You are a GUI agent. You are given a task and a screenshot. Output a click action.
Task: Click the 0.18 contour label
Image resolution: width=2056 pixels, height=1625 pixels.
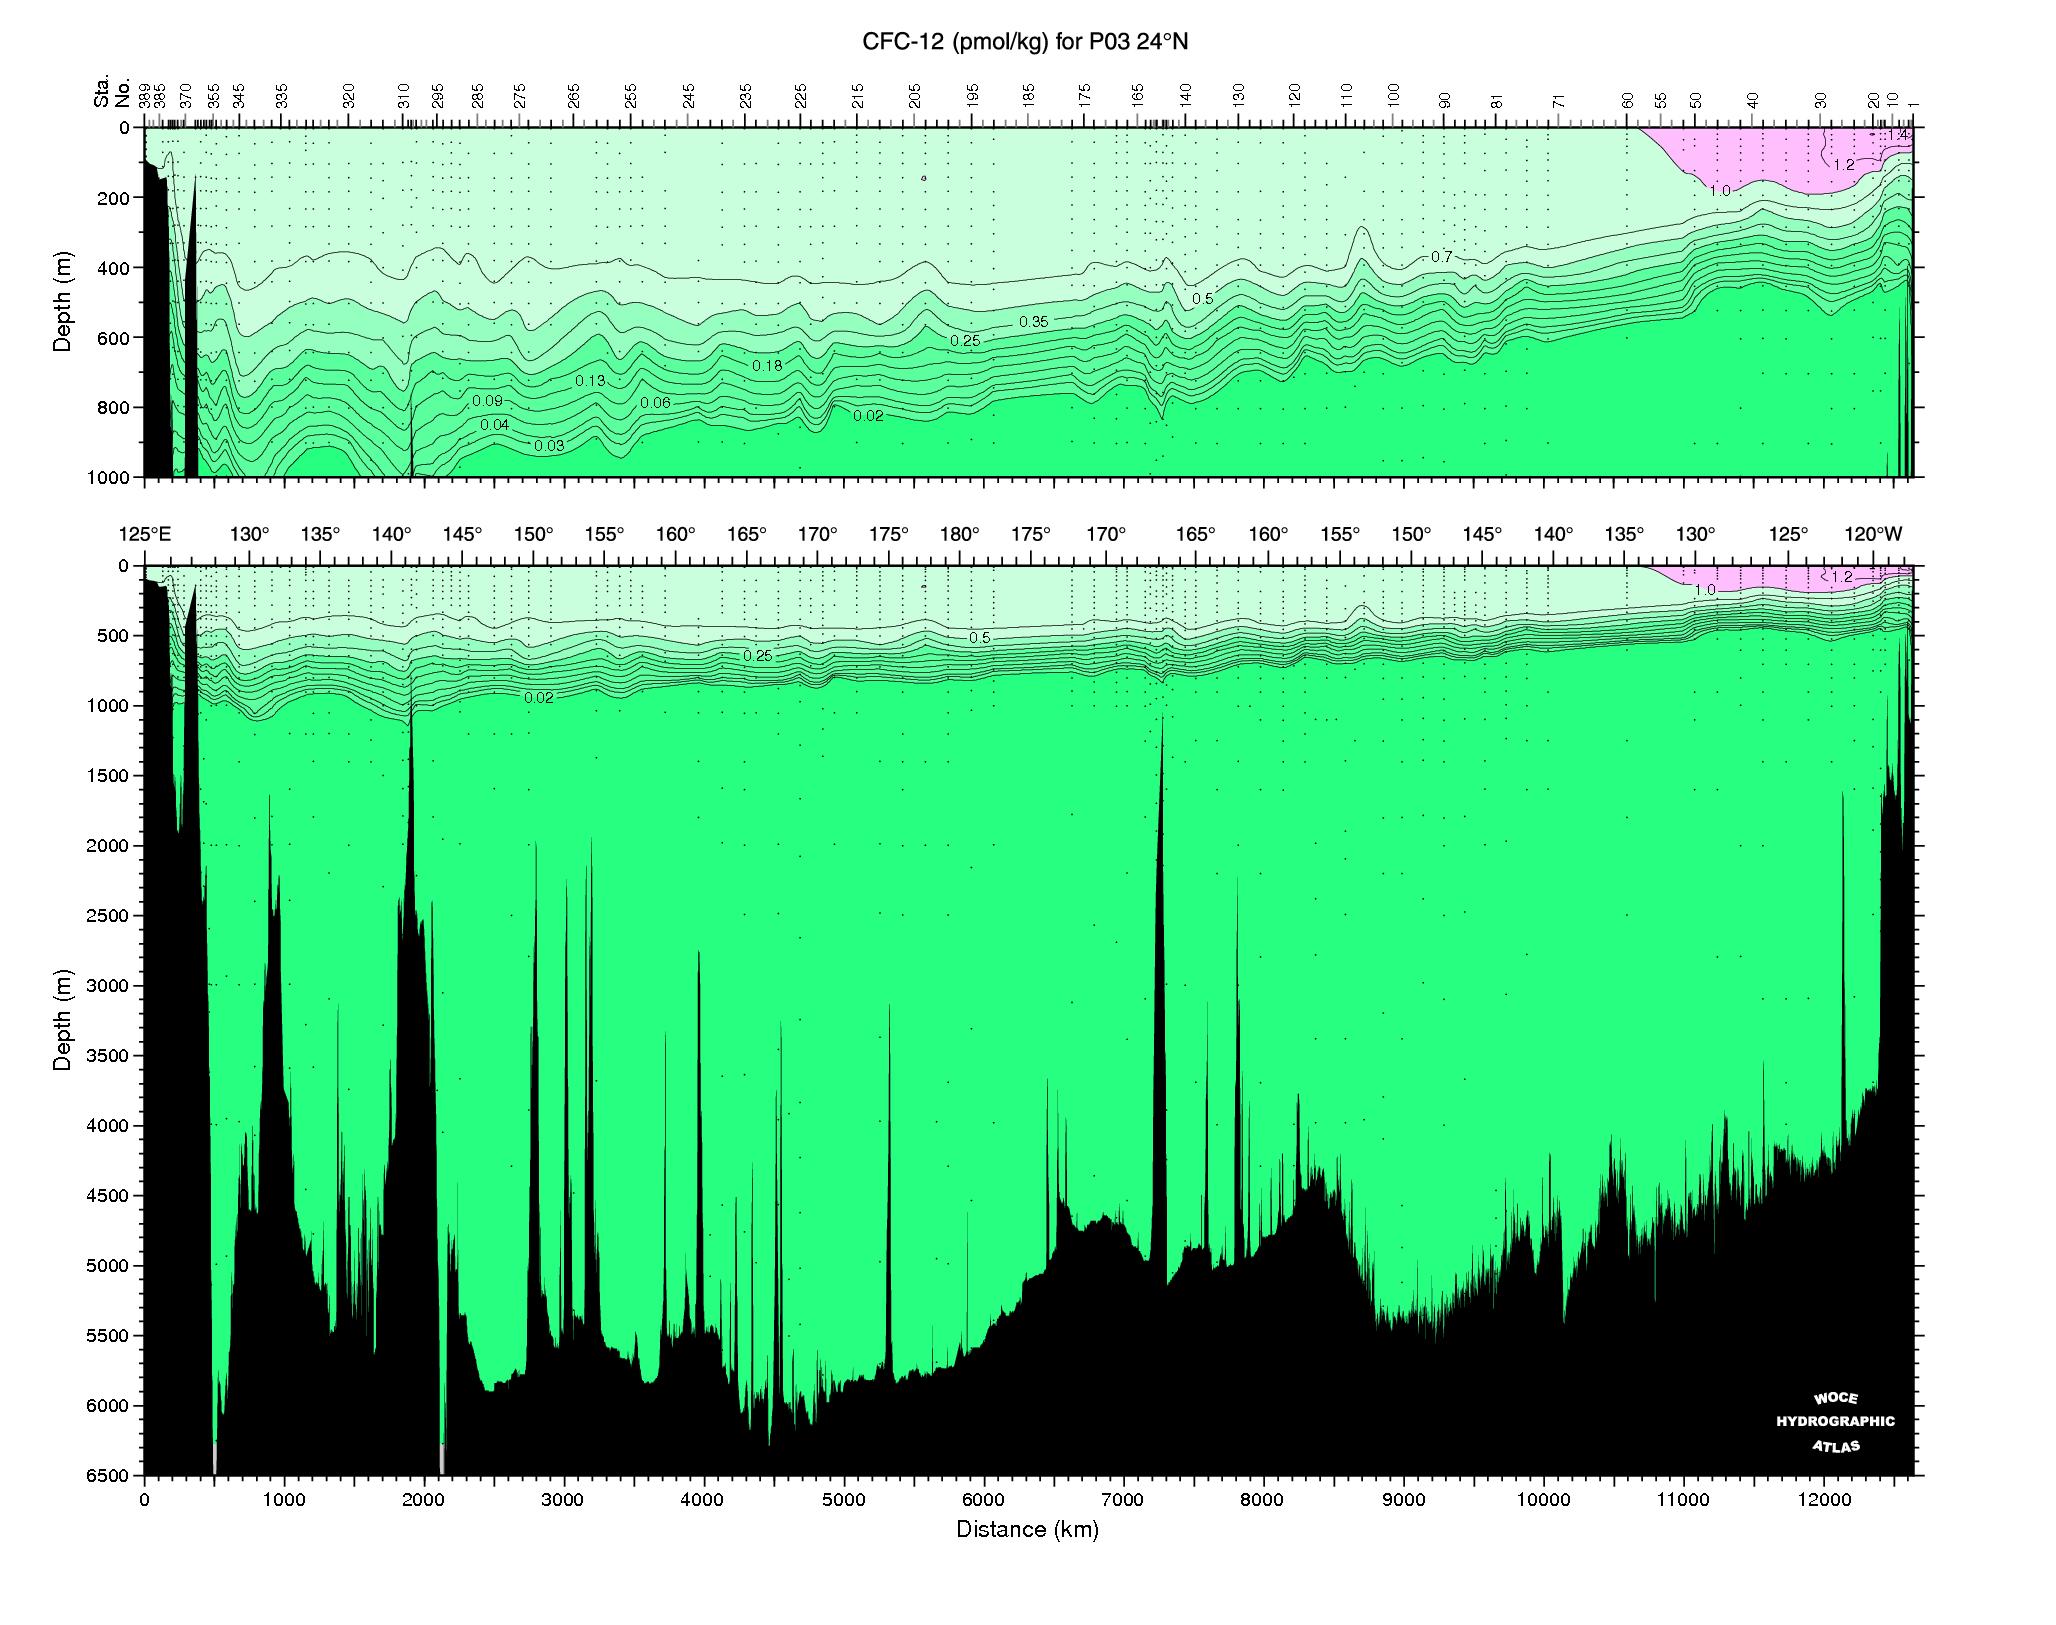click(767, 366)
